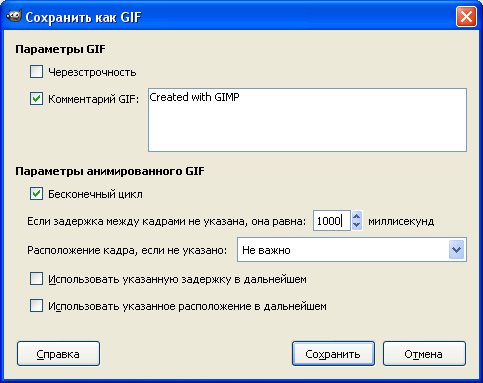Click the Комментарий GIF: label text
The width and height of the screenshot is (483, 383).
click(94, 99)
